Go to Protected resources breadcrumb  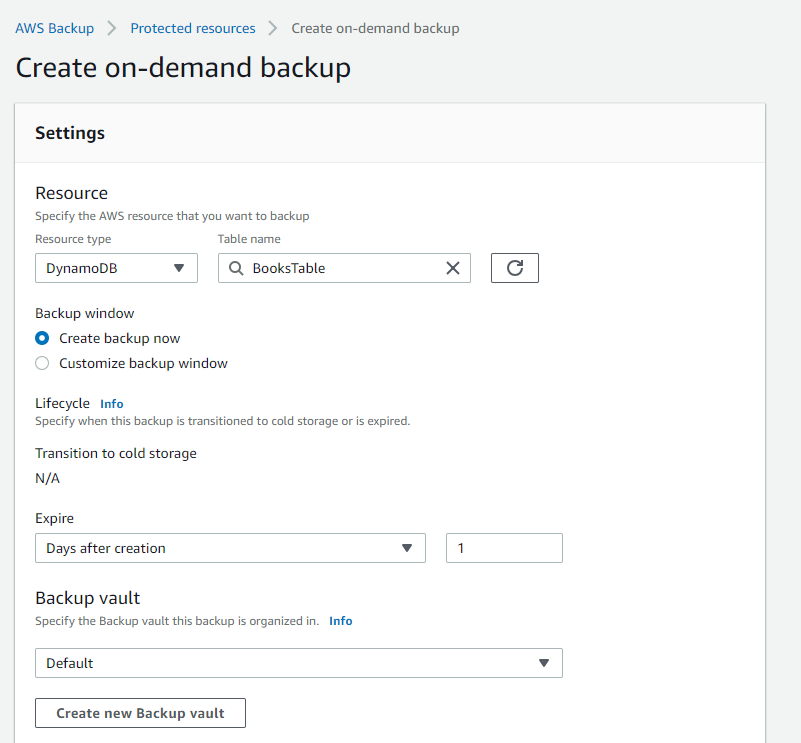click(193, 27)
